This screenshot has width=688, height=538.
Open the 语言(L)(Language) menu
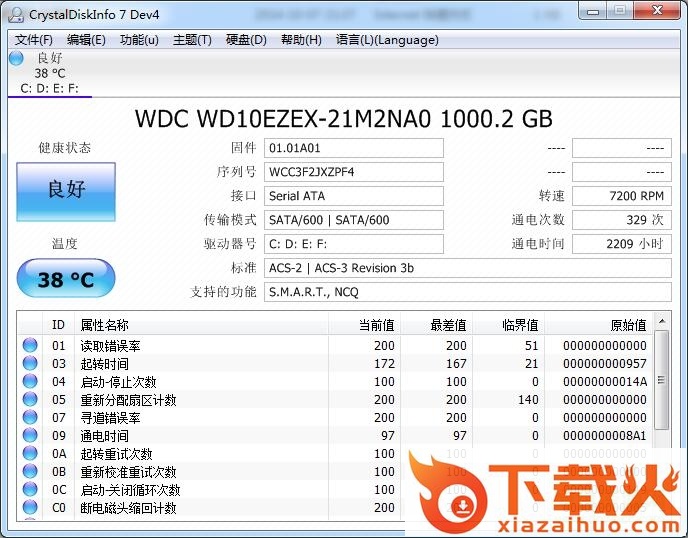pyautogui.click(x=387, y=40)
